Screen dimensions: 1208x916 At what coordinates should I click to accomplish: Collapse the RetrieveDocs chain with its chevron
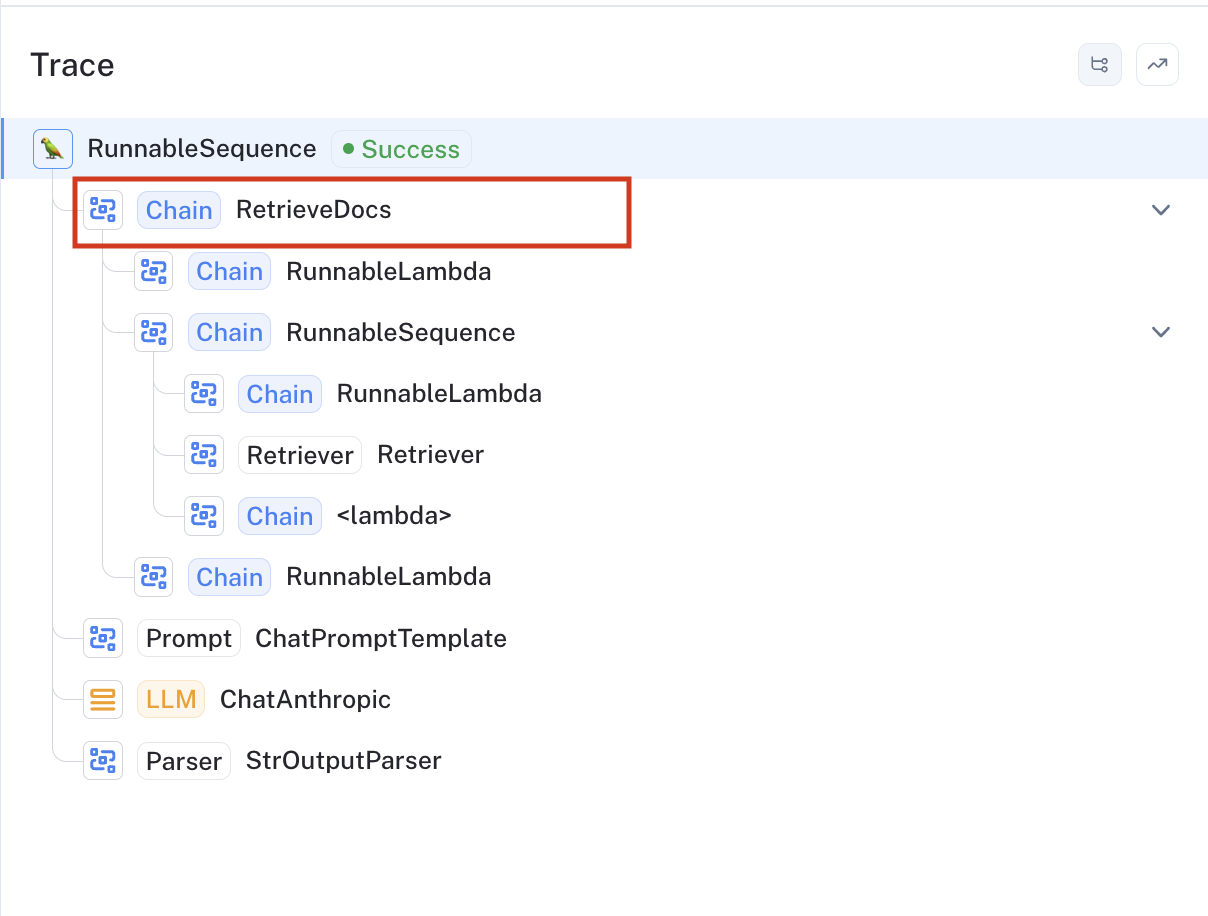click(x=1161, y=210)
